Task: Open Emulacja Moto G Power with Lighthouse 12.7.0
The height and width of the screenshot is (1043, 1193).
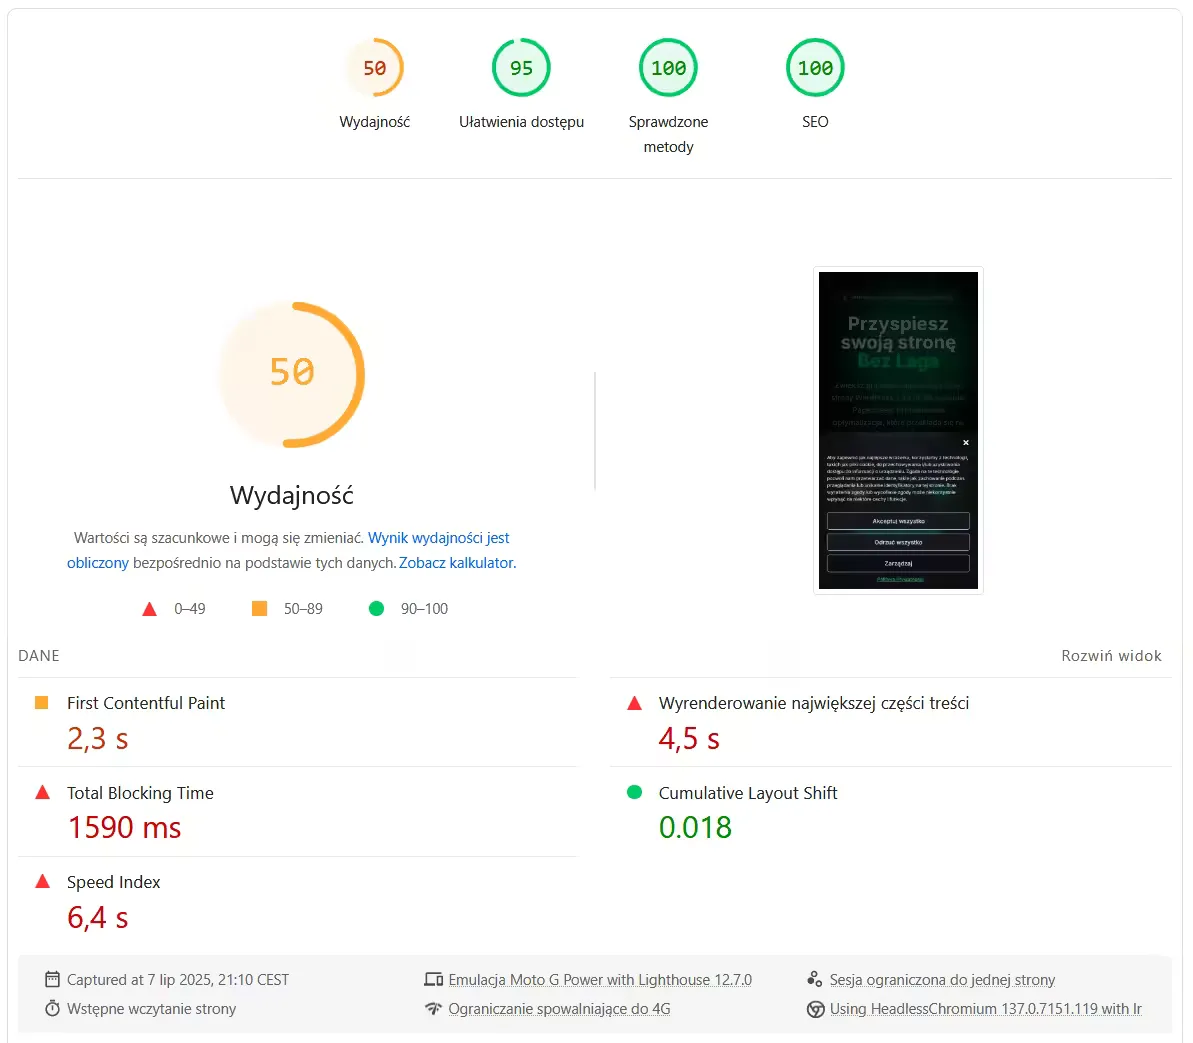Action: [600, 980]
